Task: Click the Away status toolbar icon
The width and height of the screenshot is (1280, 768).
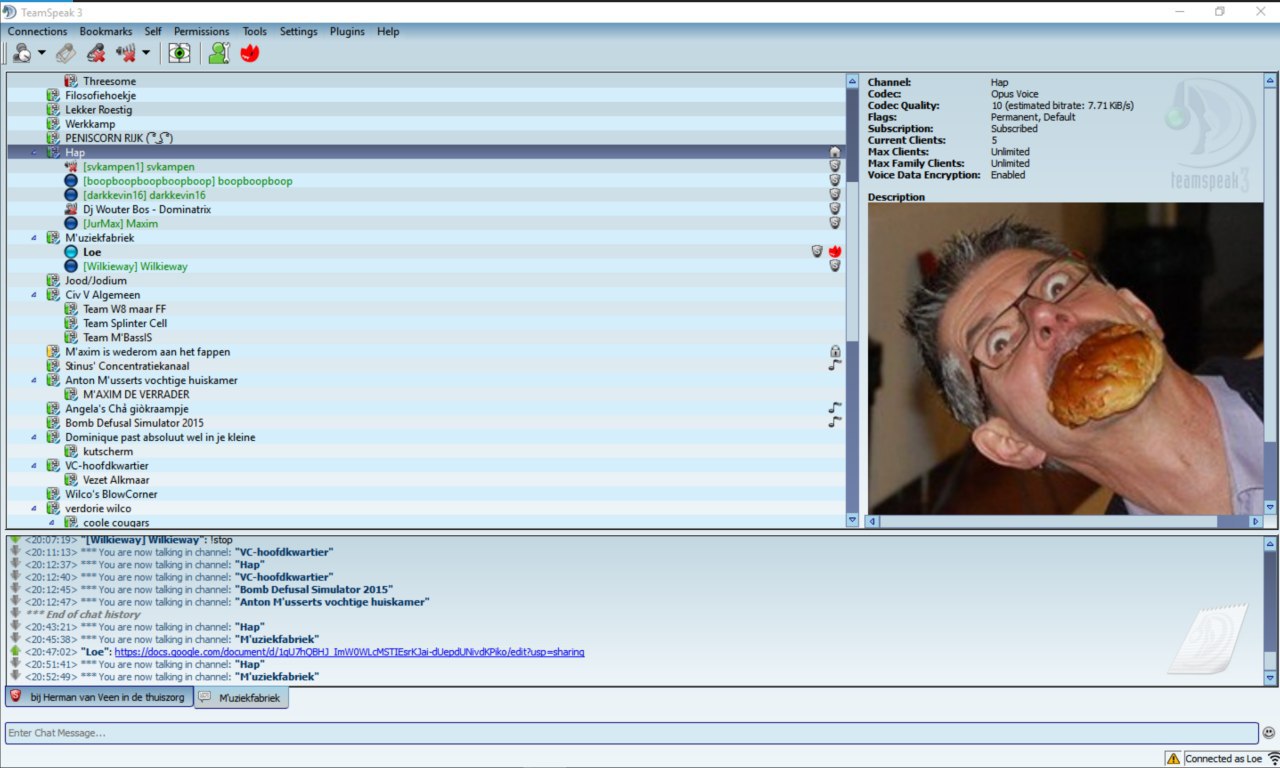Action: coord(22,53)
